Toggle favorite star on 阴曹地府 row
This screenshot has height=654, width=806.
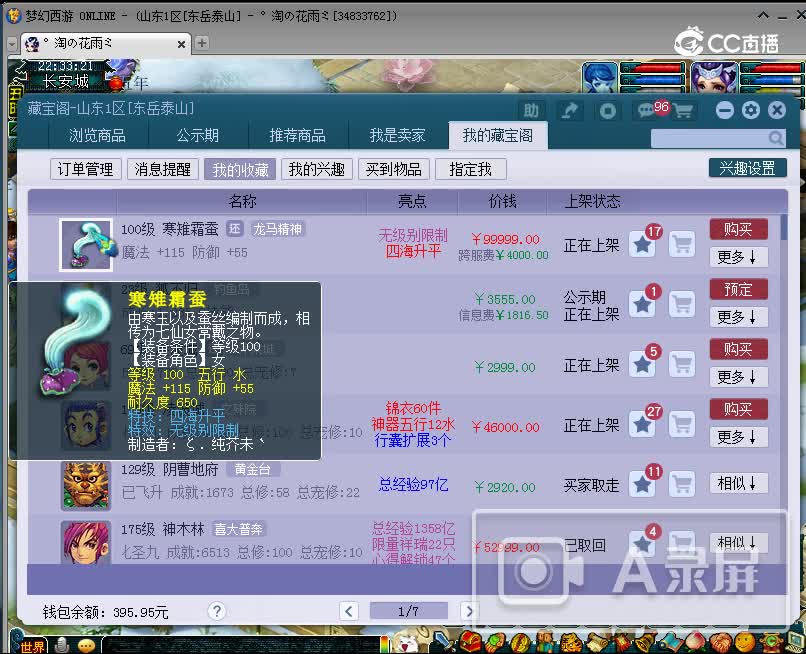[642, 484]
